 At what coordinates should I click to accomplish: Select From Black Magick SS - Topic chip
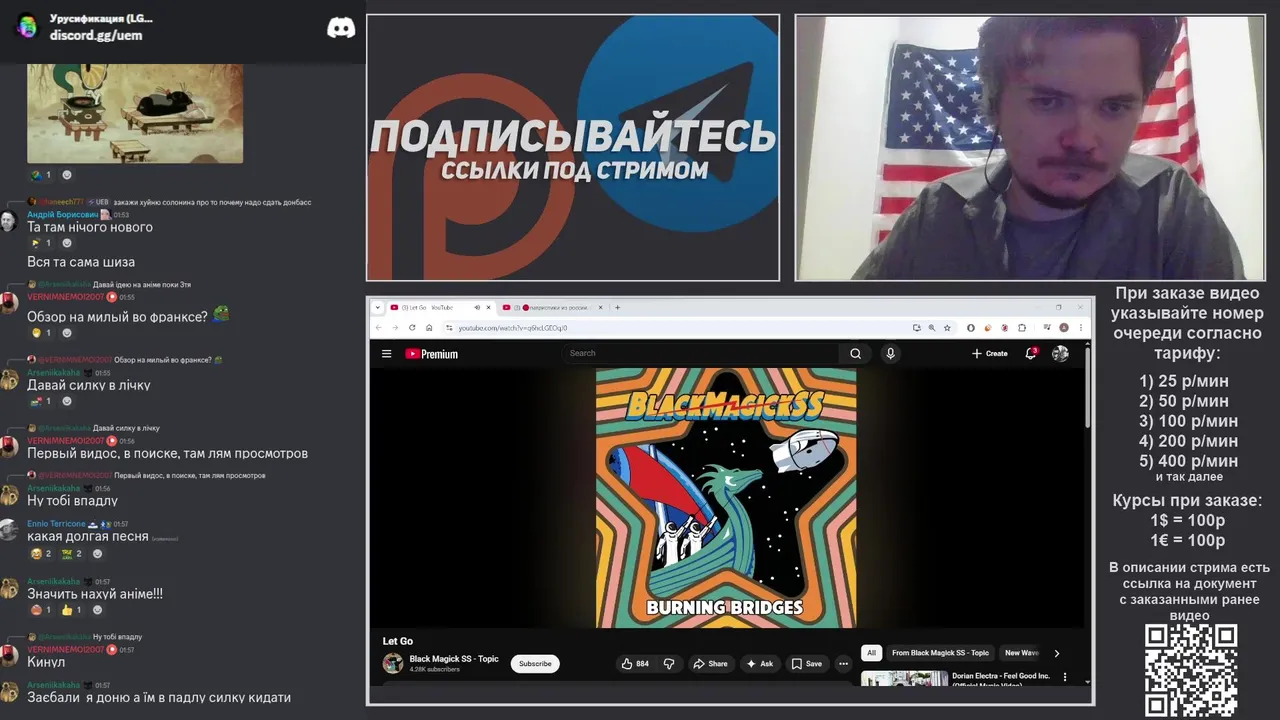pos(940,653)
